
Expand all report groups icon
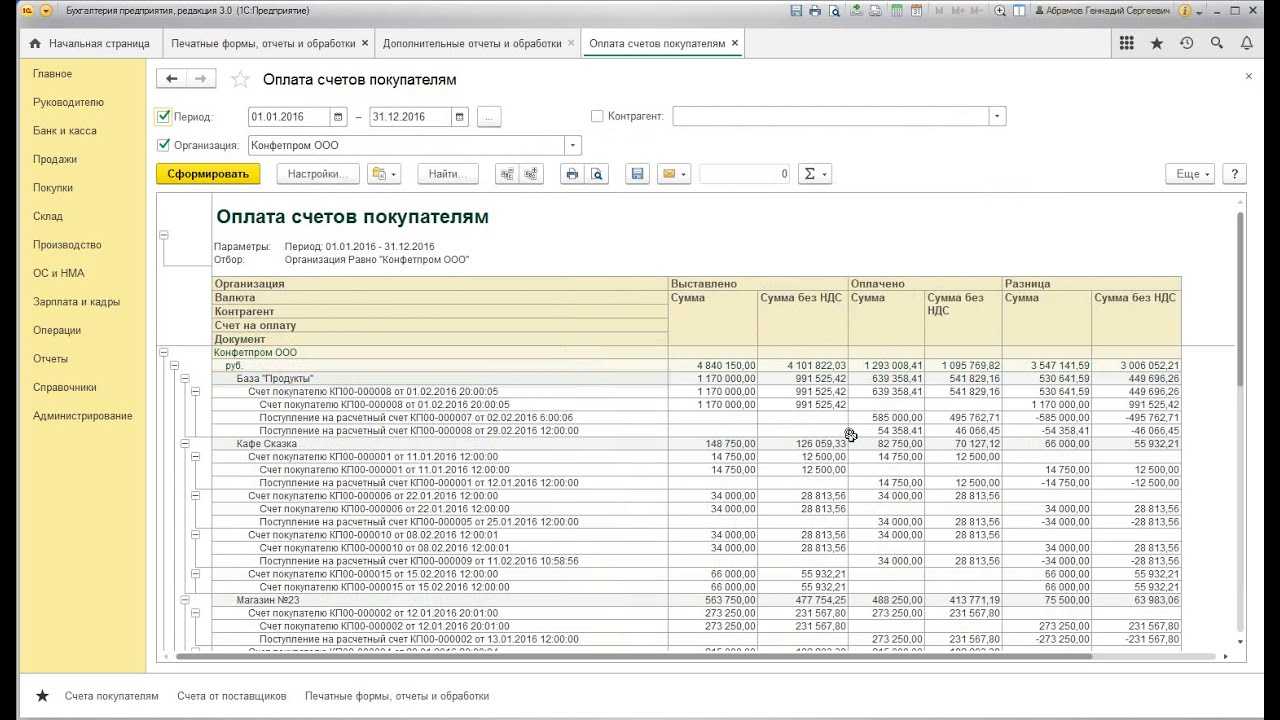(x=531, y=174)
